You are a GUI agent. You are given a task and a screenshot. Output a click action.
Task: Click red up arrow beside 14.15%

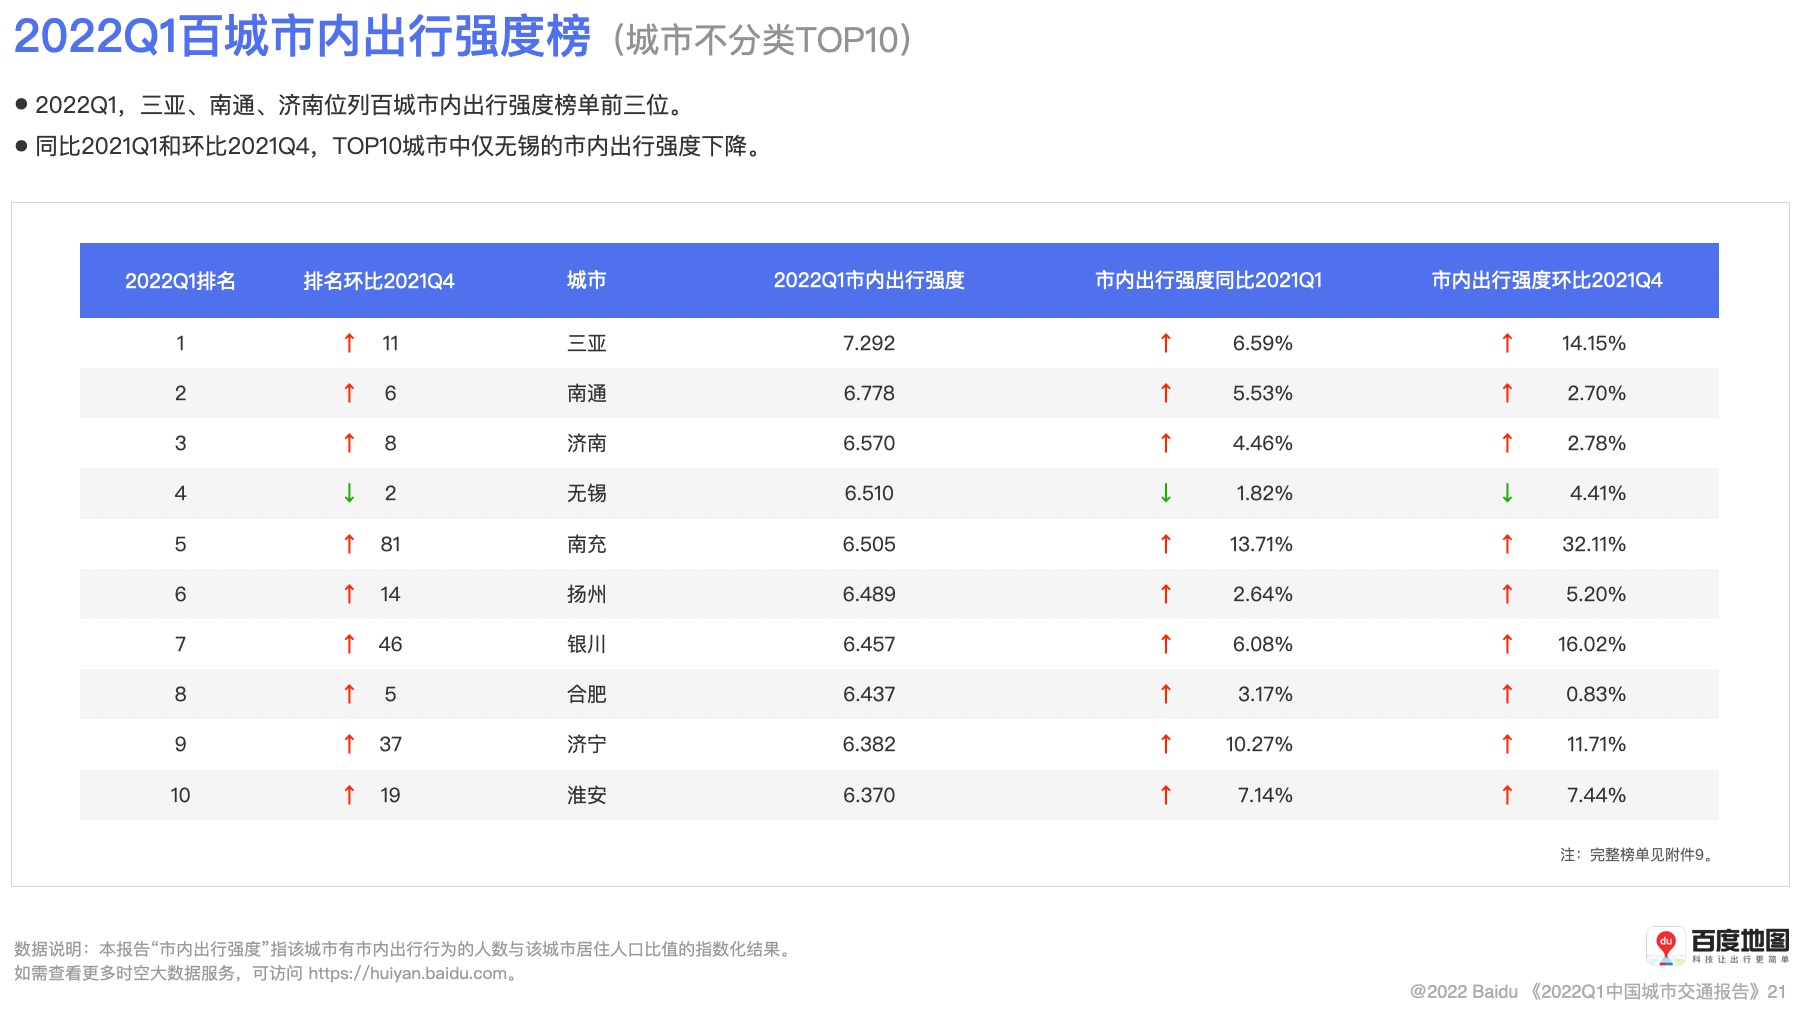[x=1507, y=343]
